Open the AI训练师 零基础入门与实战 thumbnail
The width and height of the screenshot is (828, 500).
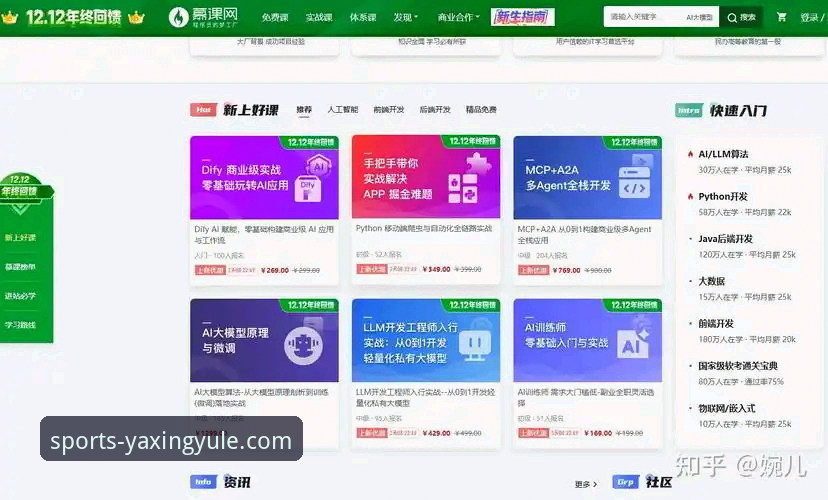click(587, 341)
